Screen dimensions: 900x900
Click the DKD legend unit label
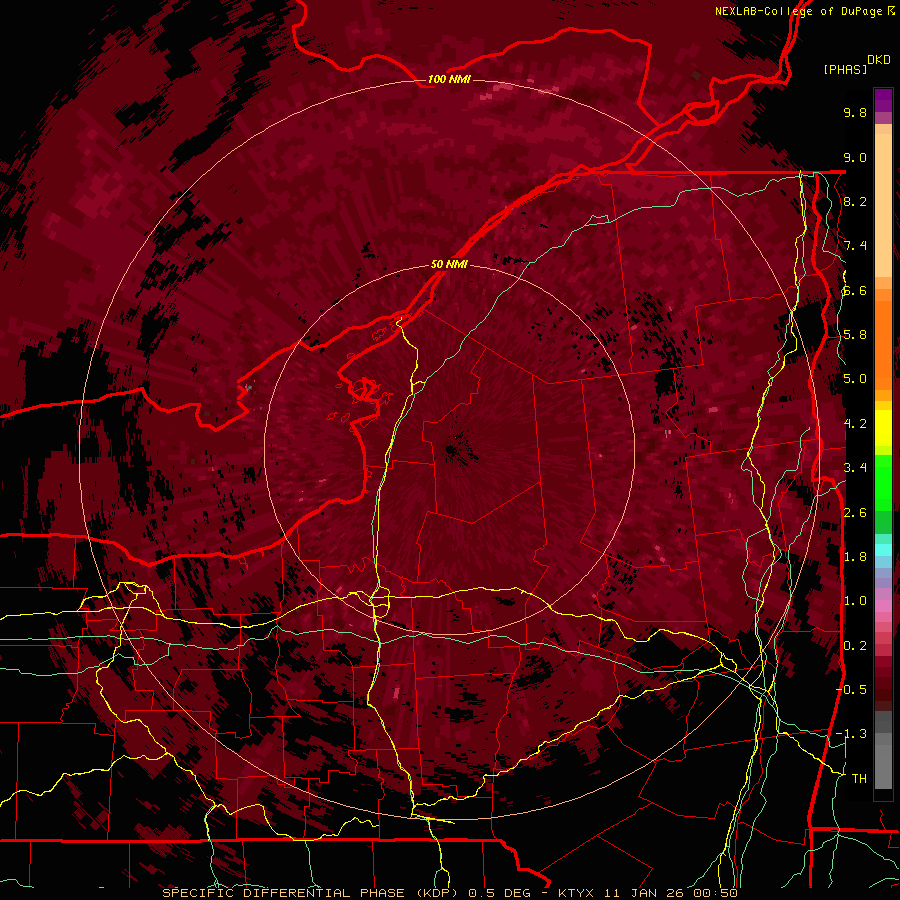pos(879,60)
